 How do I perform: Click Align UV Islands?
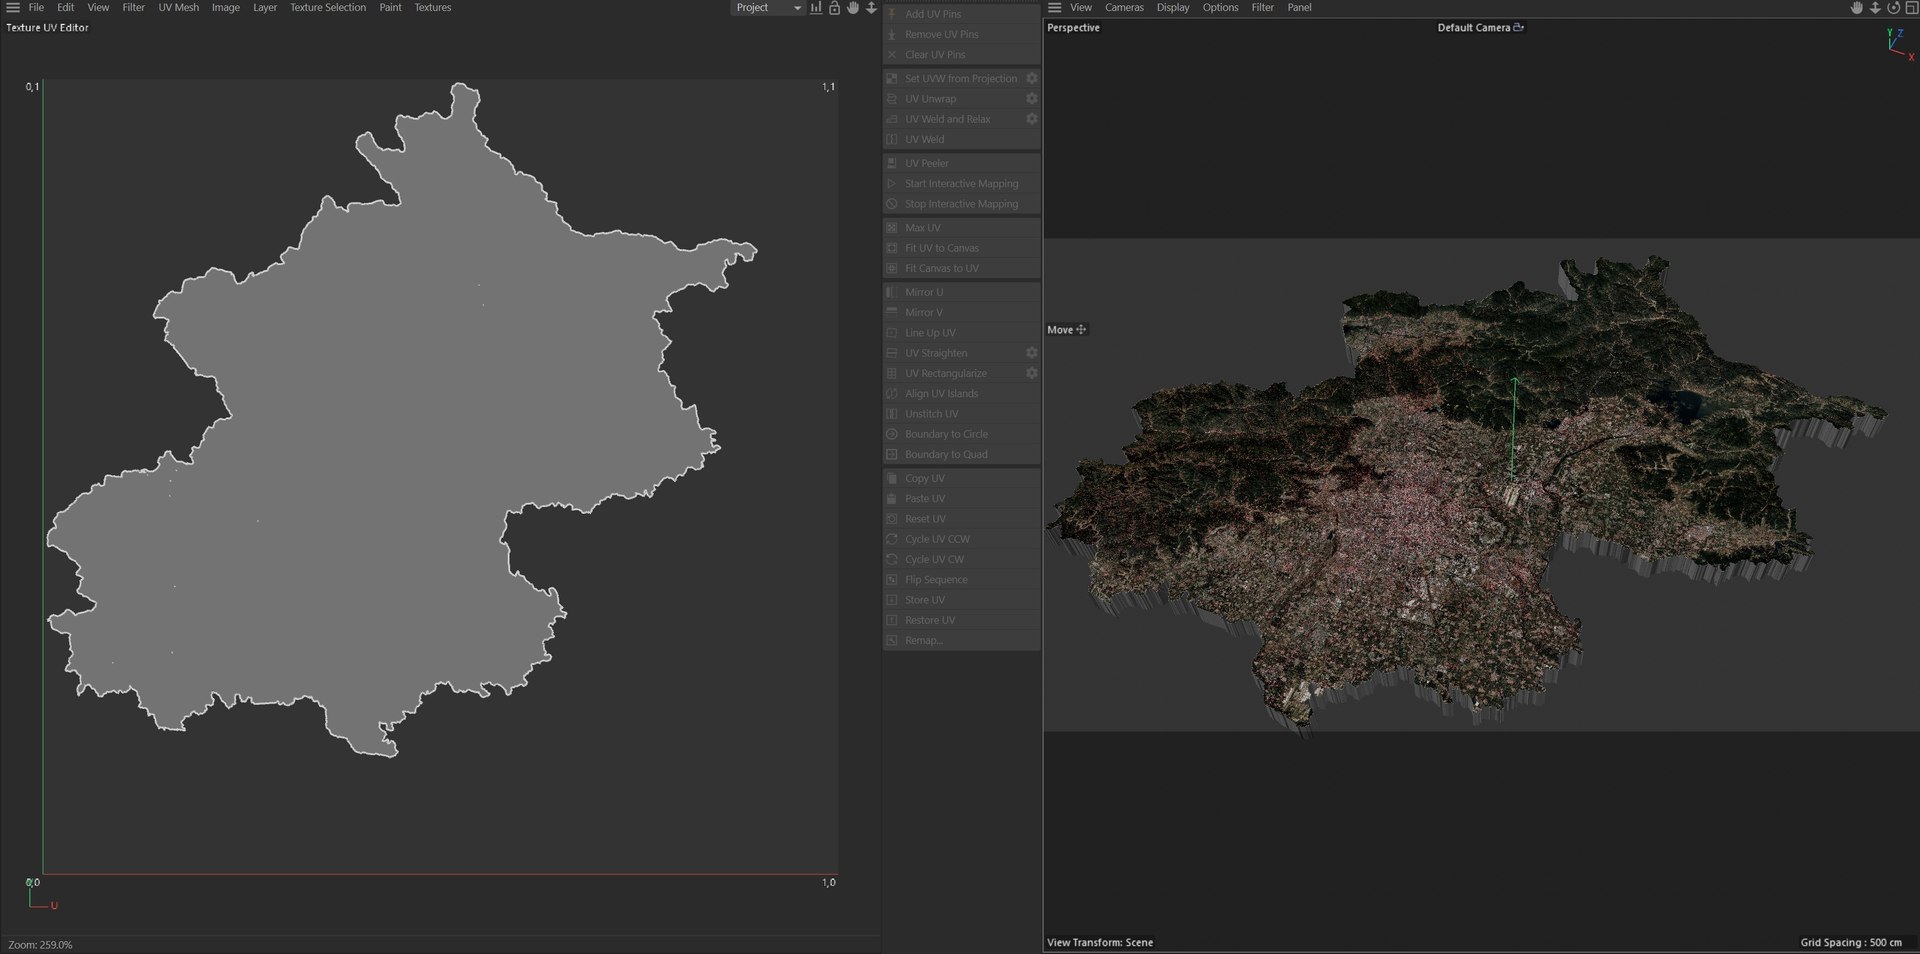[961, 393]
